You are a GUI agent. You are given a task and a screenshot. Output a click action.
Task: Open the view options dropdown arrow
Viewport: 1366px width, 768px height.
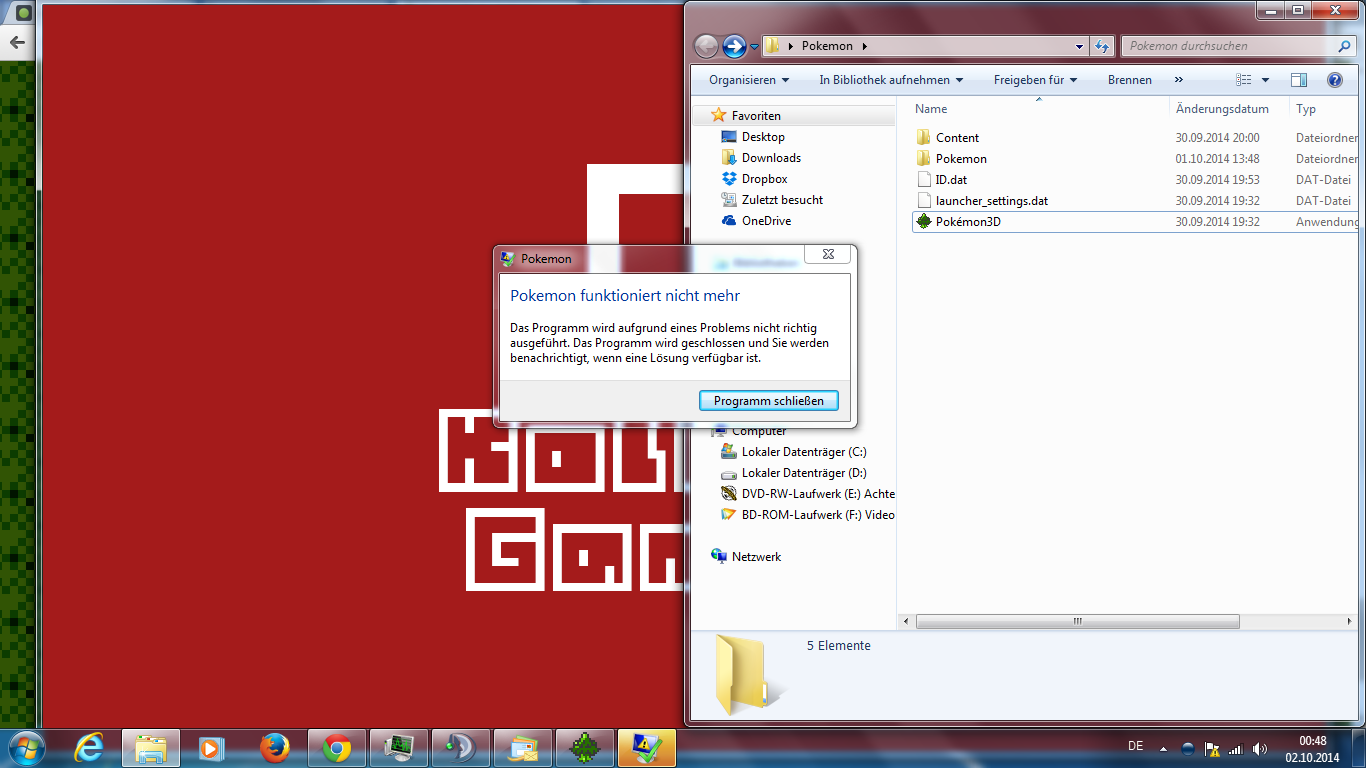pos(1265,80)
